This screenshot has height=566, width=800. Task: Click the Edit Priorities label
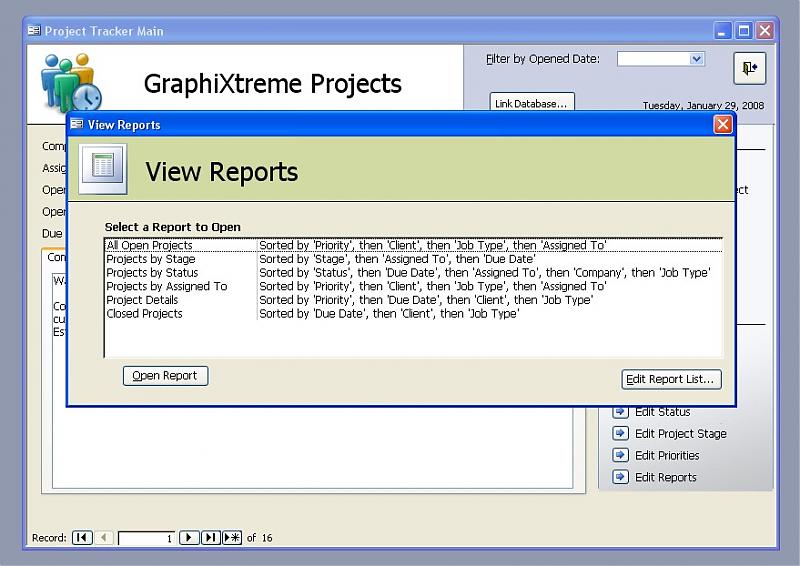[x=667, y=455]
